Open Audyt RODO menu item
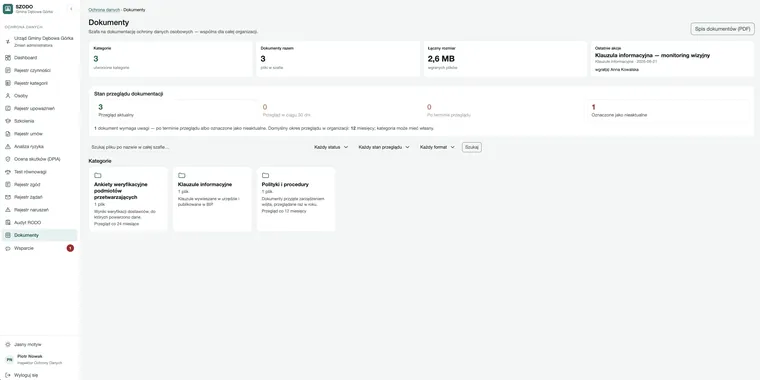Image resolution: width=760 pixels, height=380 pixels. (x=39, y=222)
